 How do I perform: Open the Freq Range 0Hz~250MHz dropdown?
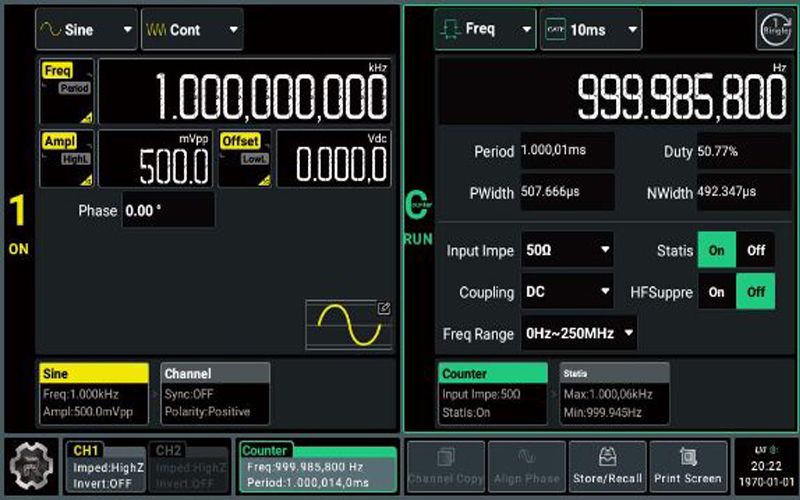(x=579, y=333)
